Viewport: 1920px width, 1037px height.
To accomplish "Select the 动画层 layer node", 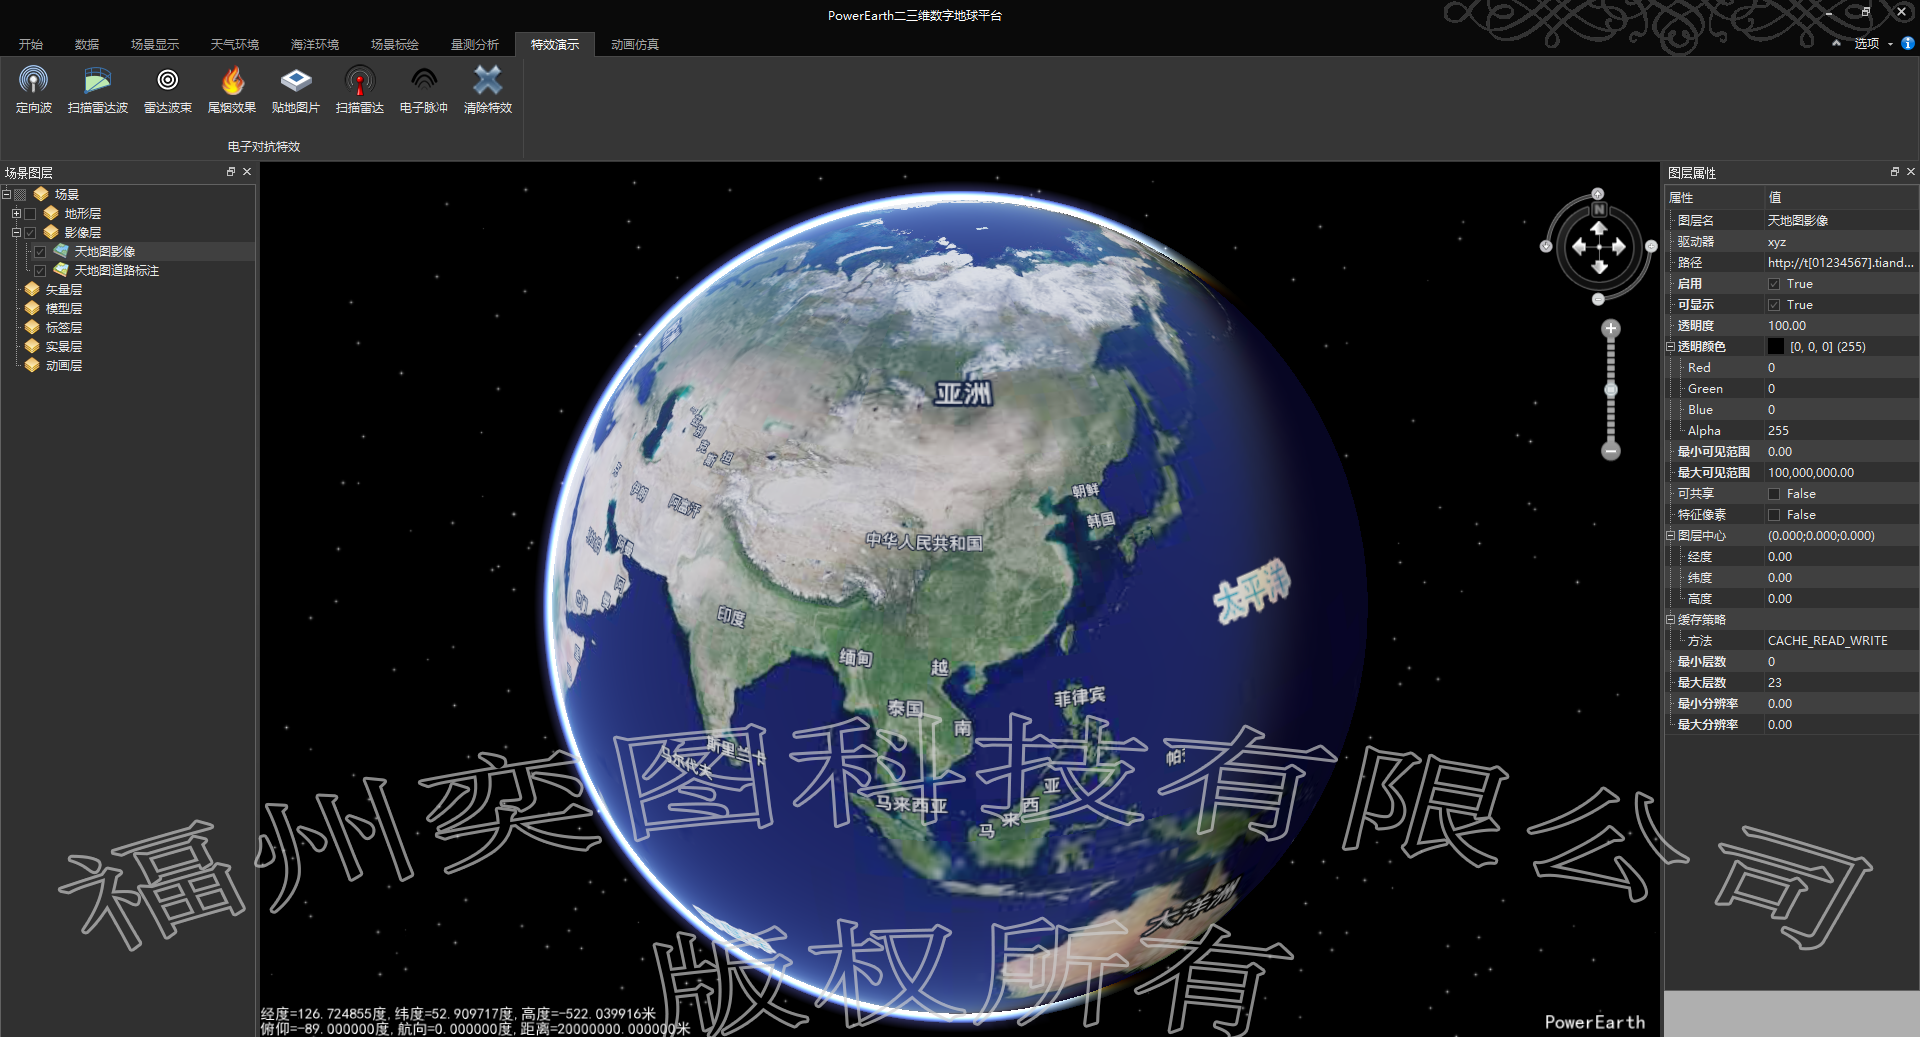I will tap(63, 365).
